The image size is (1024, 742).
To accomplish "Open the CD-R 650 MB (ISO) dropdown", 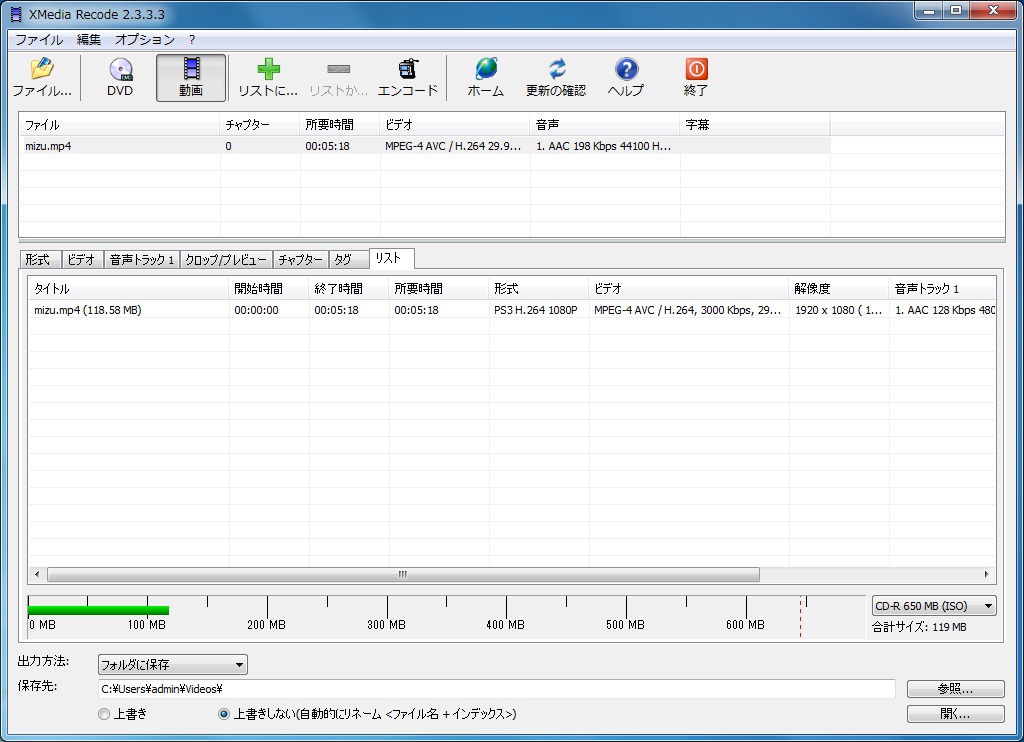I will (x=934, y=605).
